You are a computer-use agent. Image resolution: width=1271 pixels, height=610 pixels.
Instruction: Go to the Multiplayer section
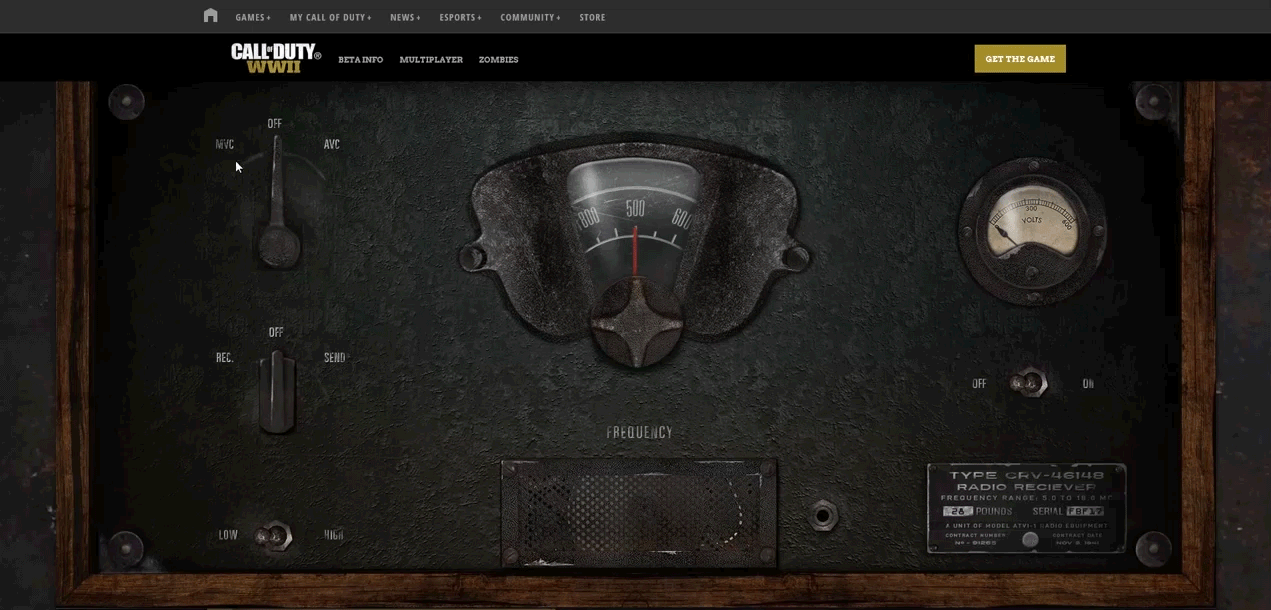coord(431,60)
